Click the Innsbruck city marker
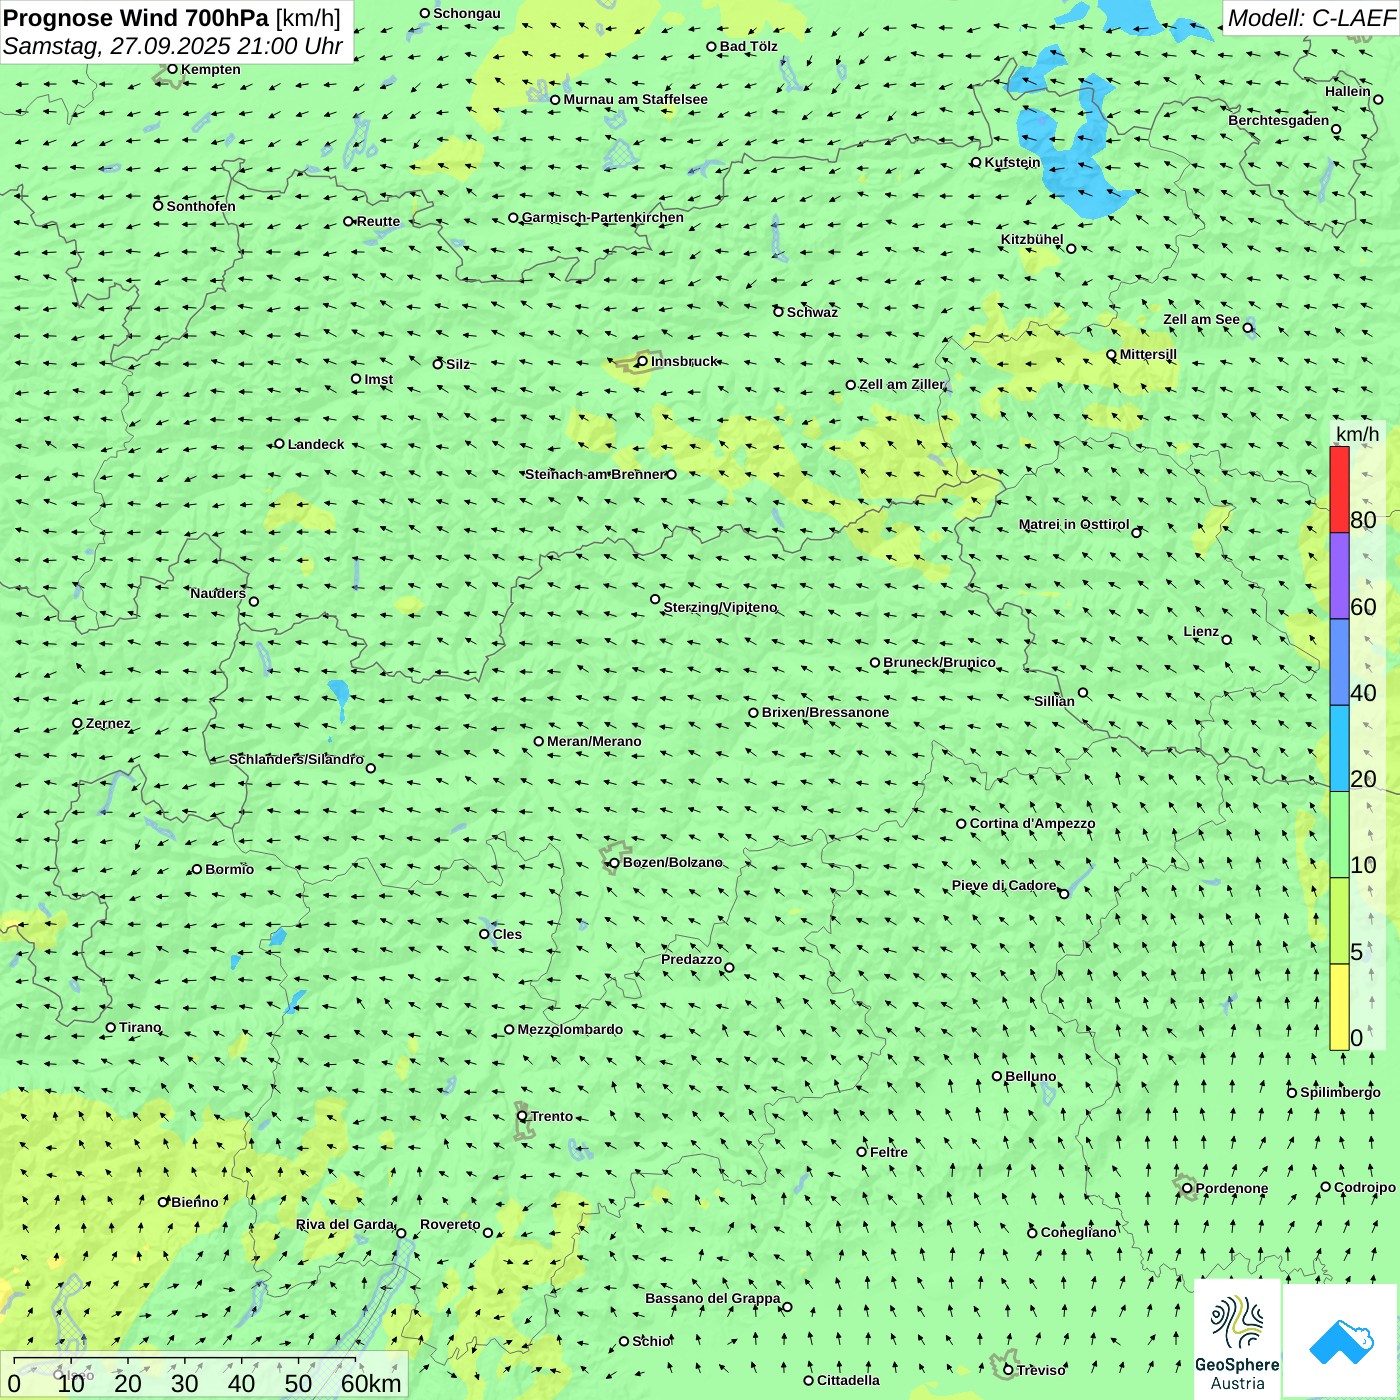The height and width of the screenshot is (1400, 1400). pyautogui.click(x=642, y=361)
